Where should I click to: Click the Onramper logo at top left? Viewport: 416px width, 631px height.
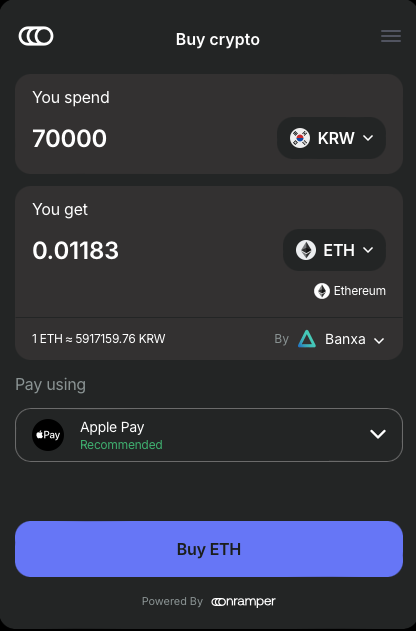(36, 36)
